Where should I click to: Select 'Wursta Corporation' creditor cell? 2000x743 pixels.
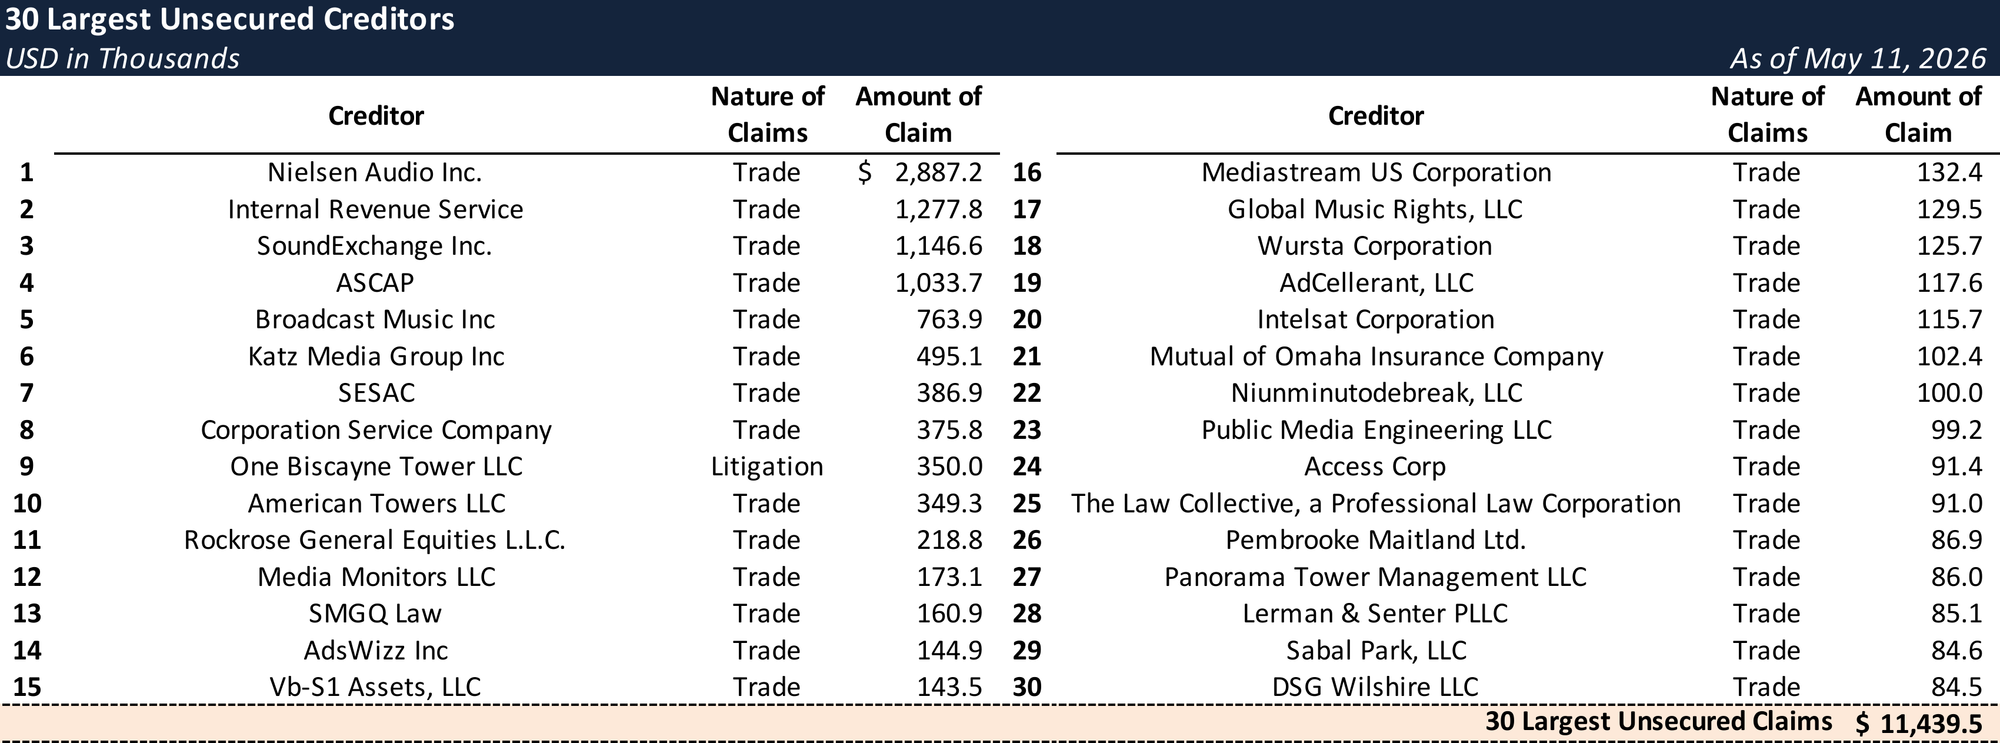click(x=1375, y=246)
